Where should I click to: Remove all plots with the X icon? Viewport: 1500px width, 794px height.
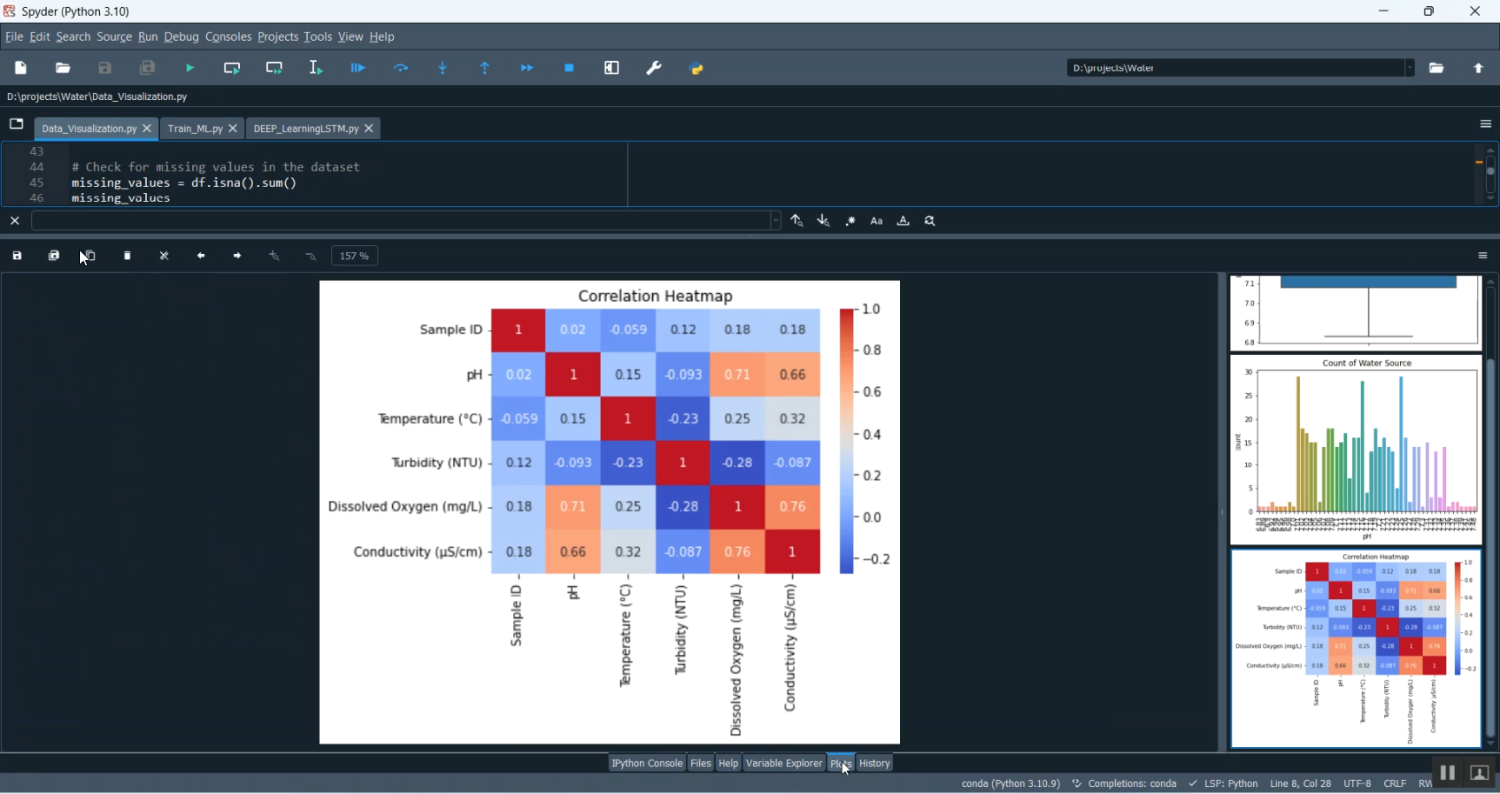click(163, 256)
